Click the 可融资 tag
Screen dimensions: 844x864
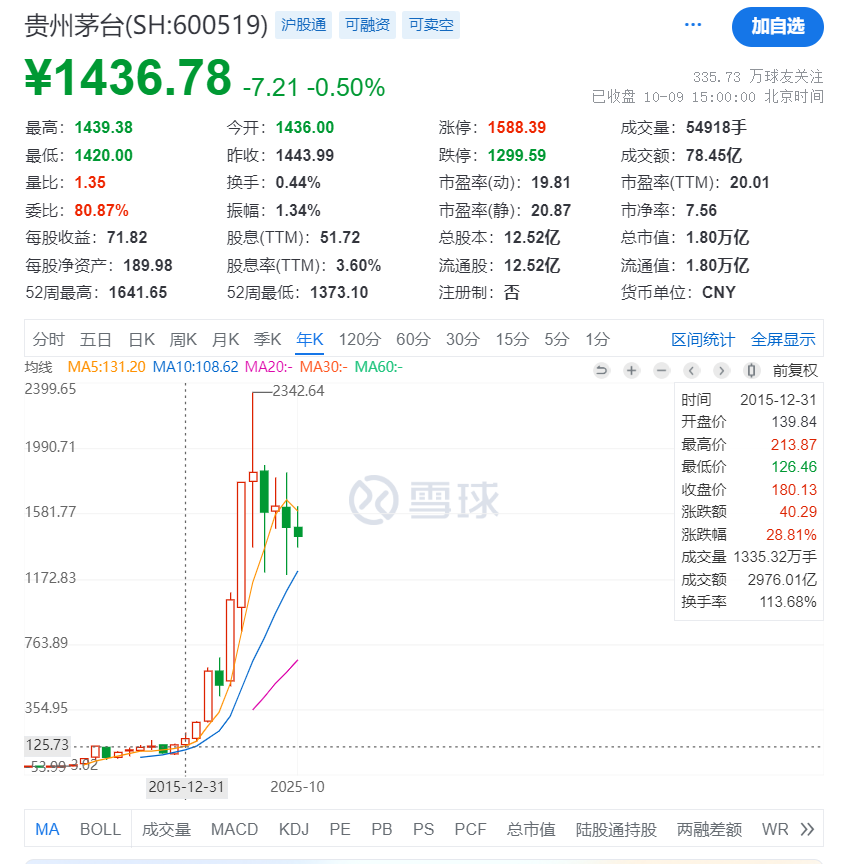[367, 25]
